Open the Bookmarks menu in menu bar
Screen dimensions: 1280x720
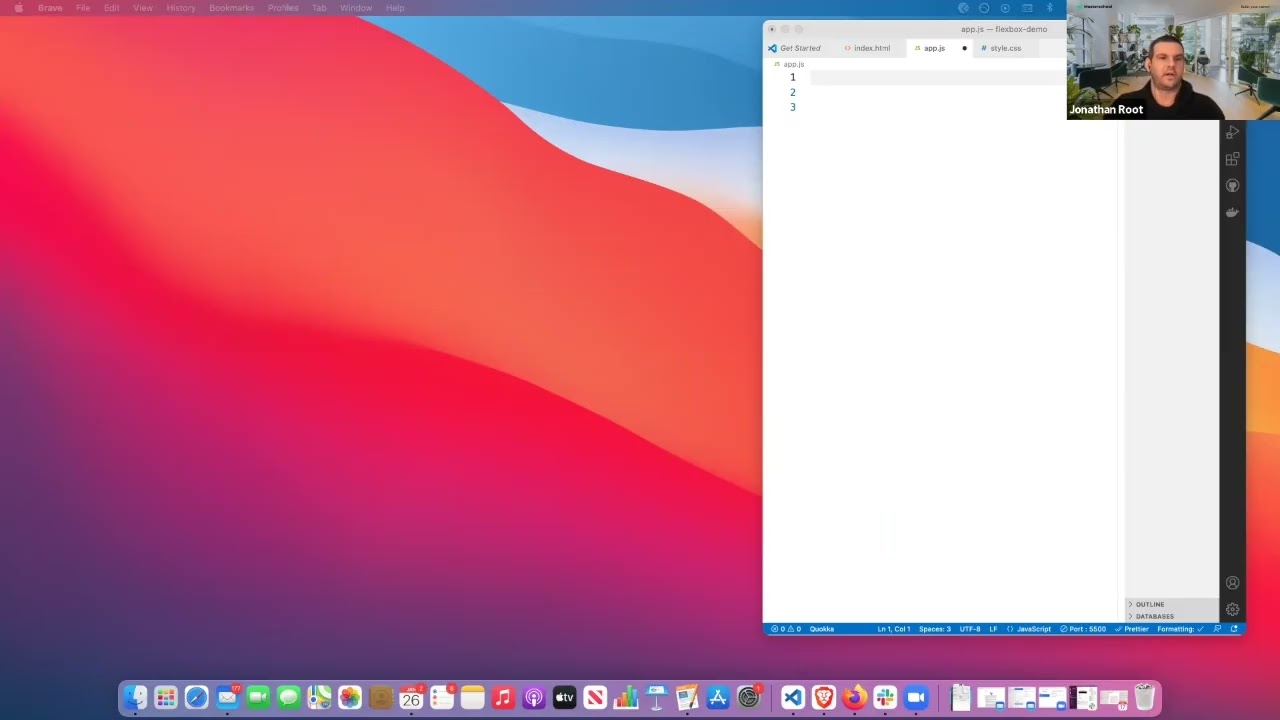(231, 8)
